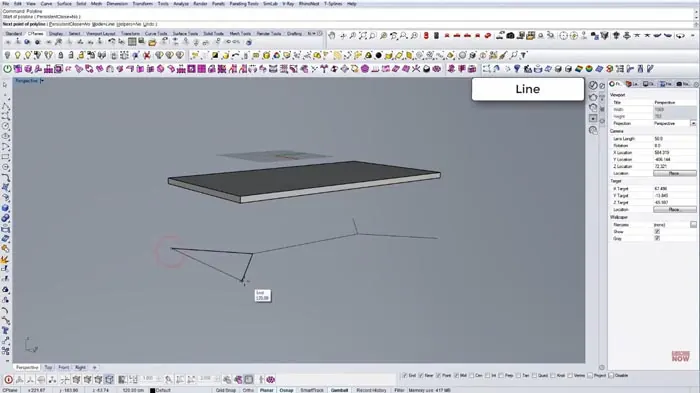Check the Disable osnap checkbox
The width and height of the screenshot is (700, 393).
(611, 376)
